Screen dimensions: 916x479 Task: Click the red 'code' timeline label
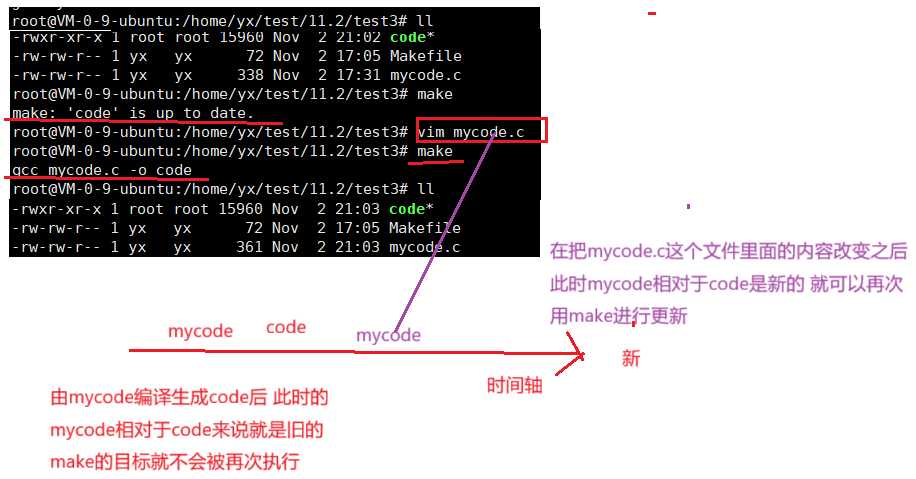[286, 327]
